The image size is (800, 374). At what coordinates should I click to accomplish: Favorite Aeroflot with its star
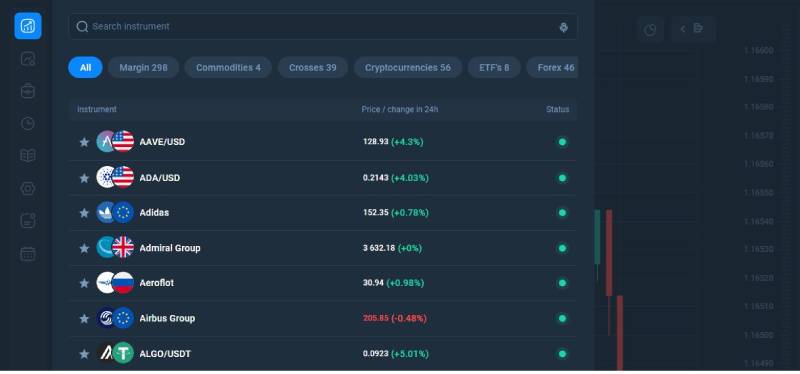tap(84, 283)
